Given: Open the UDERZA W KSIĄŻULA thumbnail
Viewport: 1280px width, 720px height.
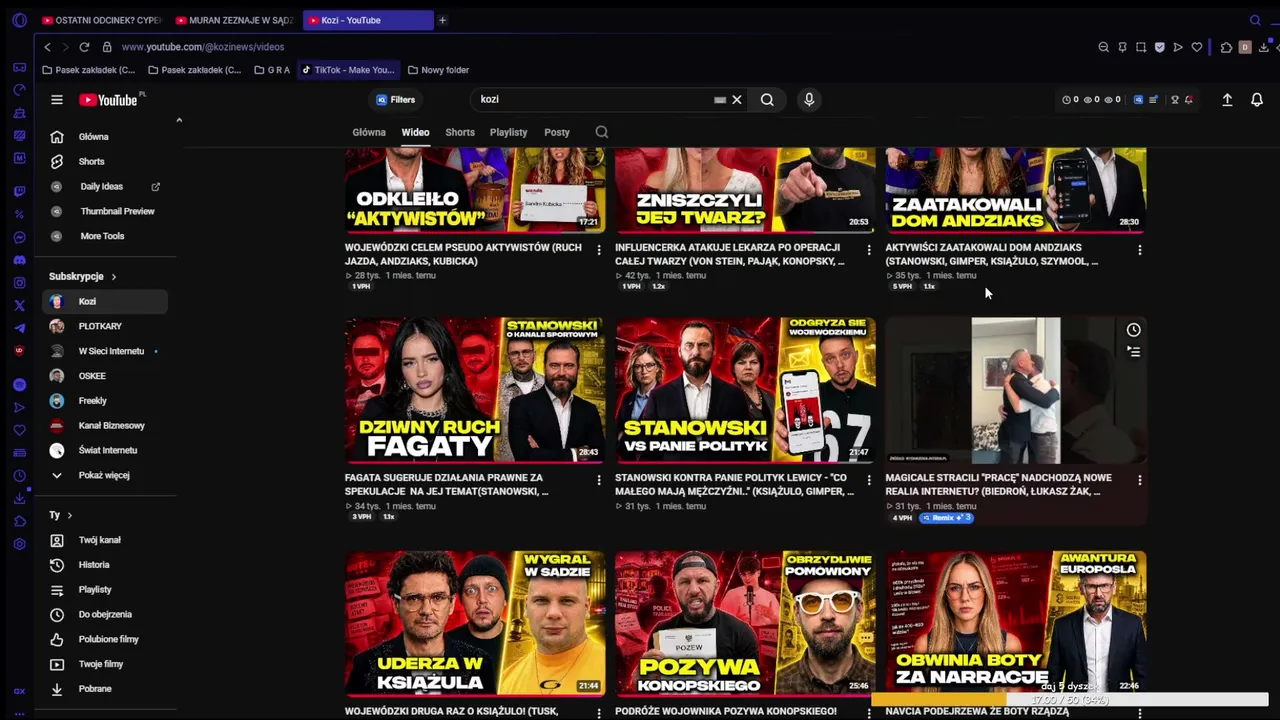Looking at the screenshot, I should pos(475,623).
